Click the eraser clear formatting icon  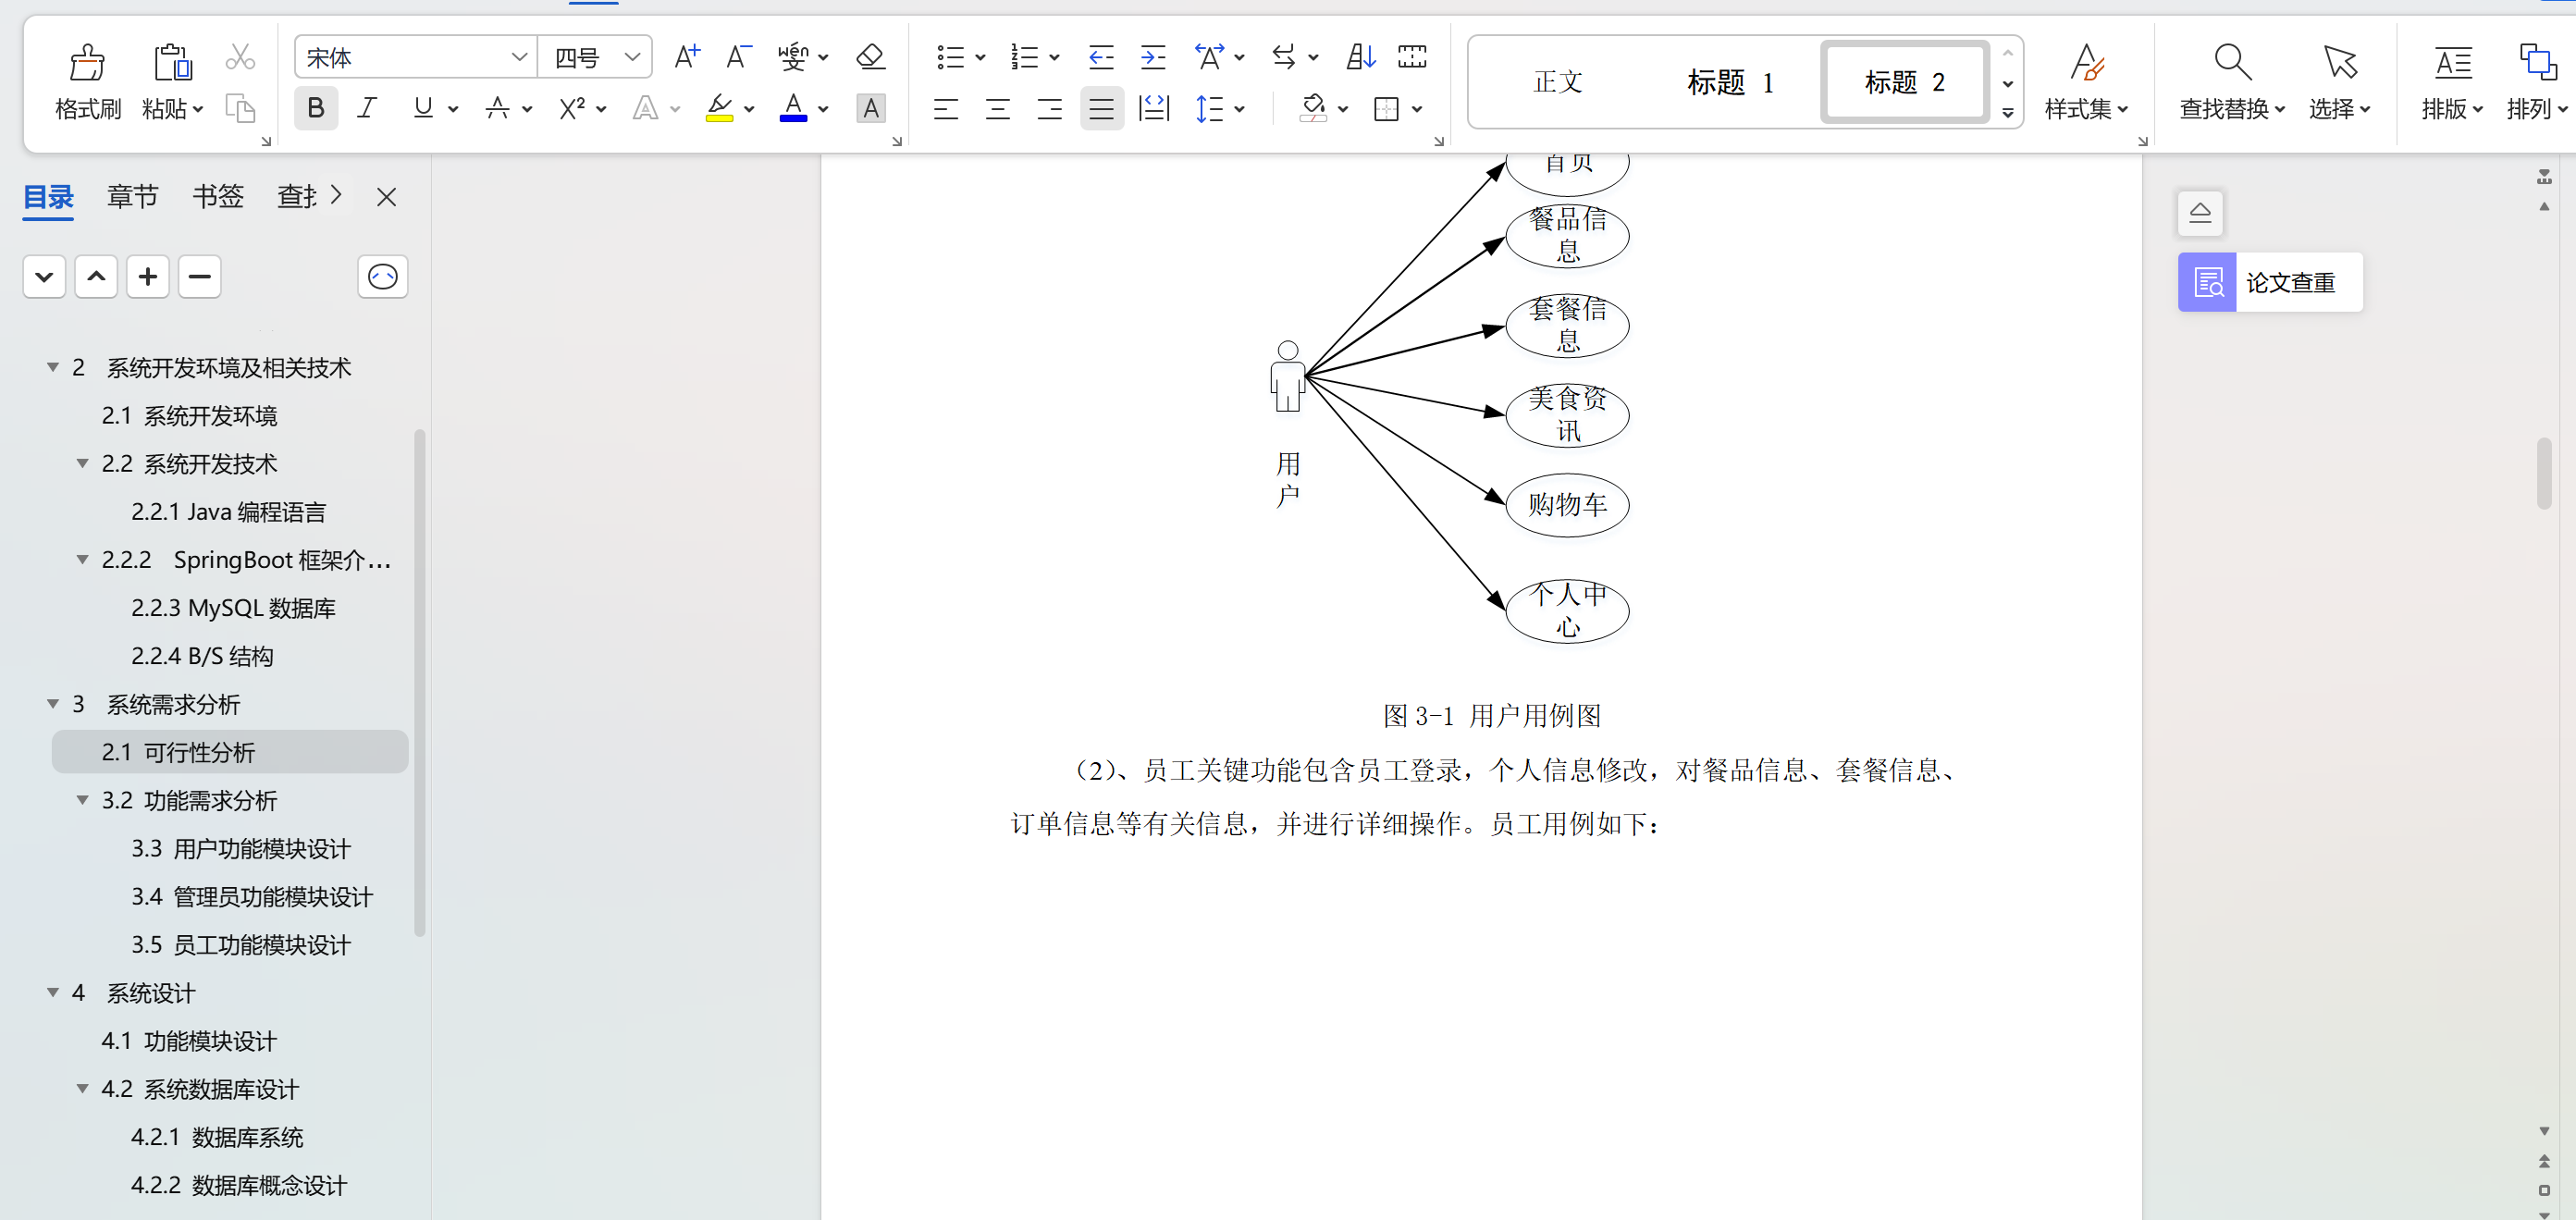click(x=870, y=57)
